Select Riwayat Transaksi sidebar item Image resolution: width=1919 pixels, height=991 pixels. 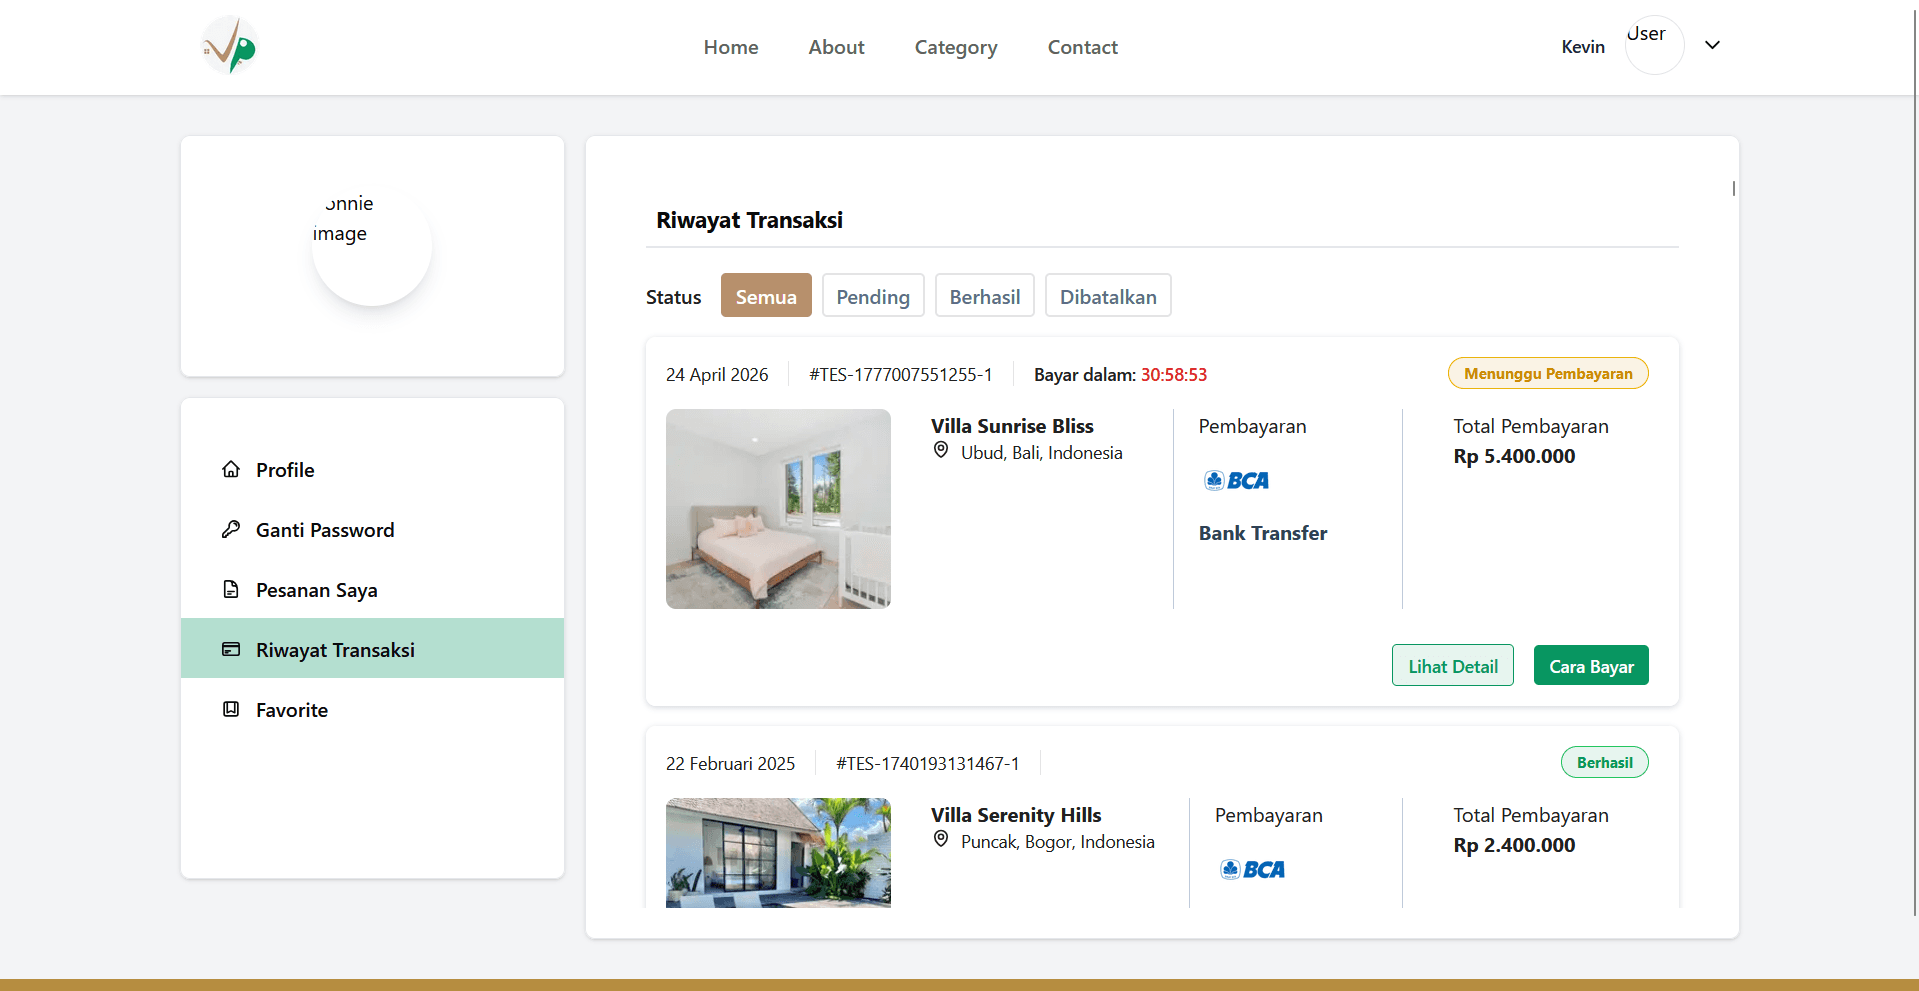pyautogui.click(x=372, y=648)
